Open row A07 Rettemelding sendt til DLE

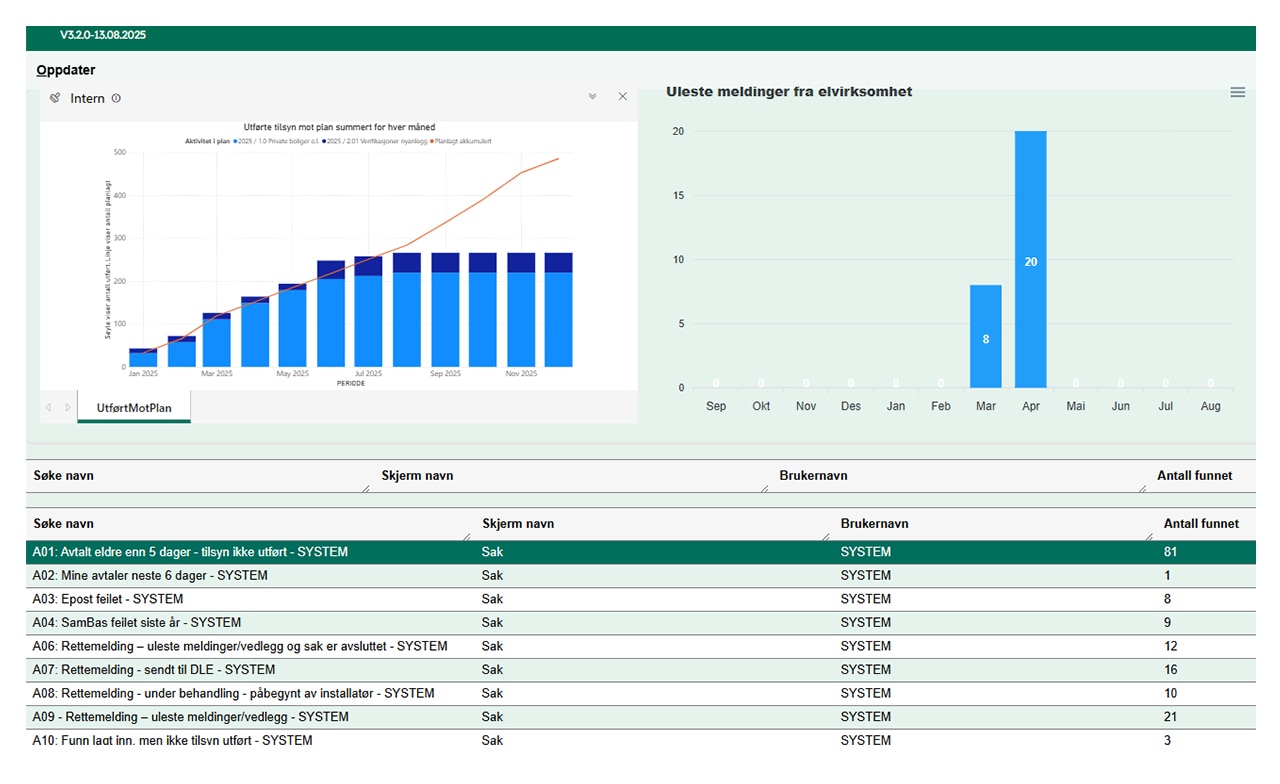(x=168, y=670)
